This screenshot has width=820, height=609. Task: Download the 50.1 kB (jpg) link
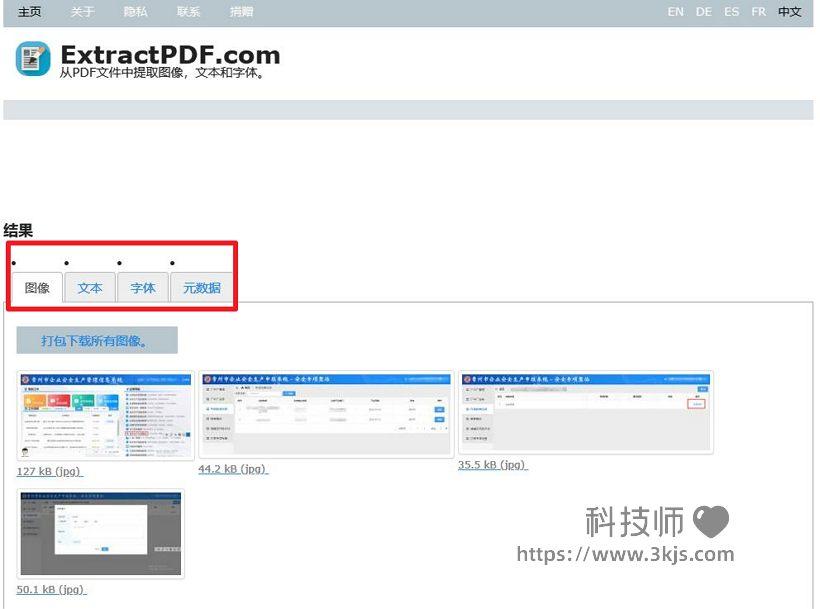pyautogui.click(x=51, y=589)
